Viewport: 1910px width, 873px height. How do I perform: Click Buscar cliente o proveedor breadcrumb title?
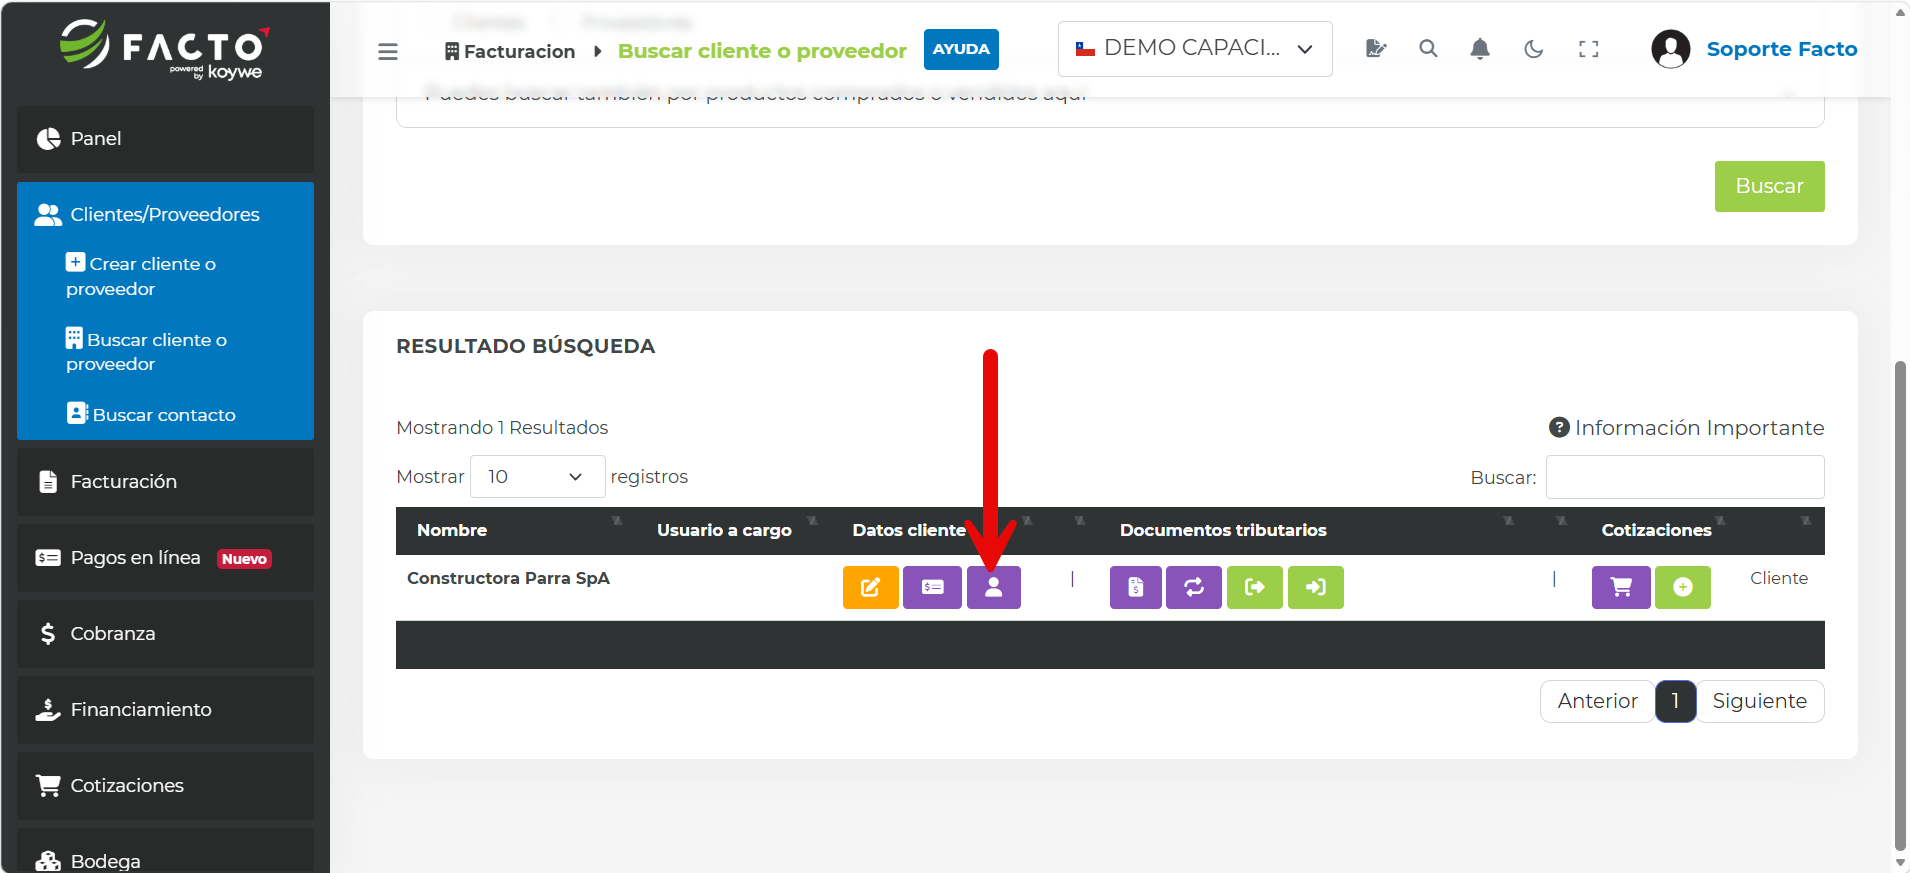tap(762, 51)
